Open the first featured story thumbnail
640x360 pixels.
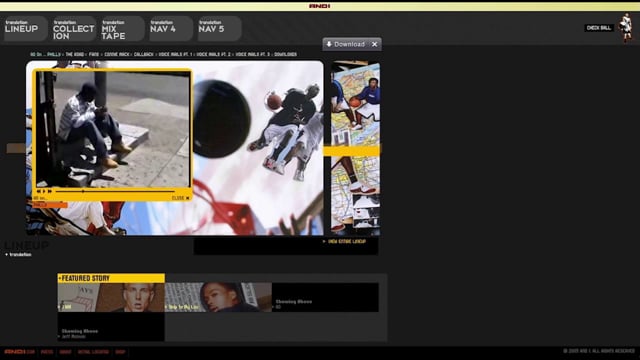pos(111,298)
